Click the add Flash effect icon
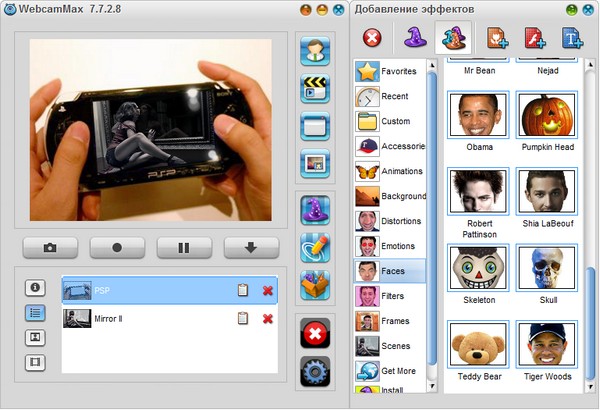600x410 pixels. coord(535,38)
